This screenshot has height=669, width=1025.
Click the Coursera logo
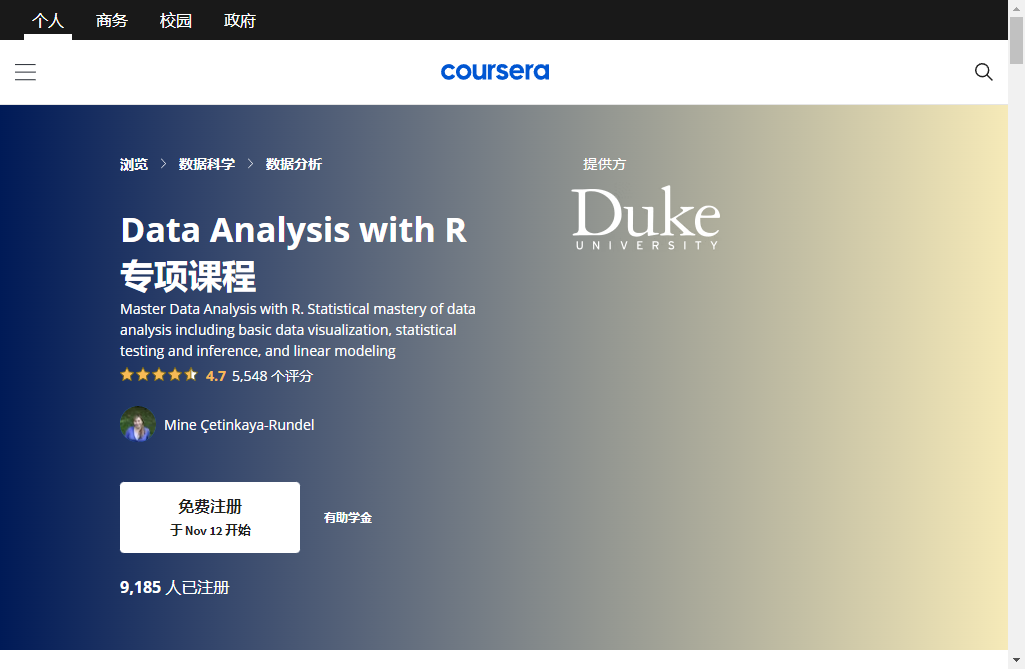pos(495,72)
